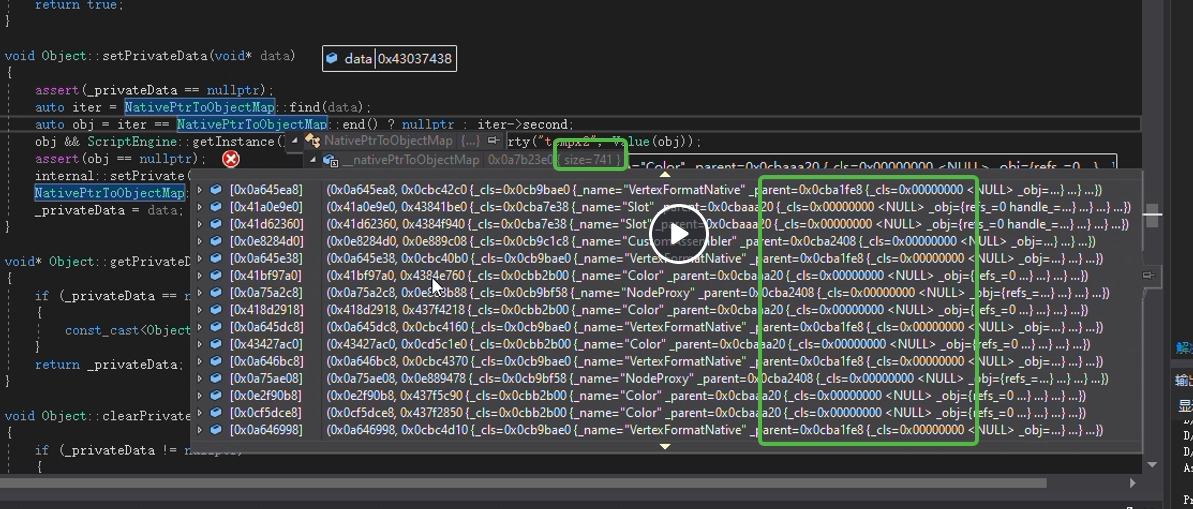Click the cube icon beside data tooltip
The image size is (1193, 509).
coord(332,59)
